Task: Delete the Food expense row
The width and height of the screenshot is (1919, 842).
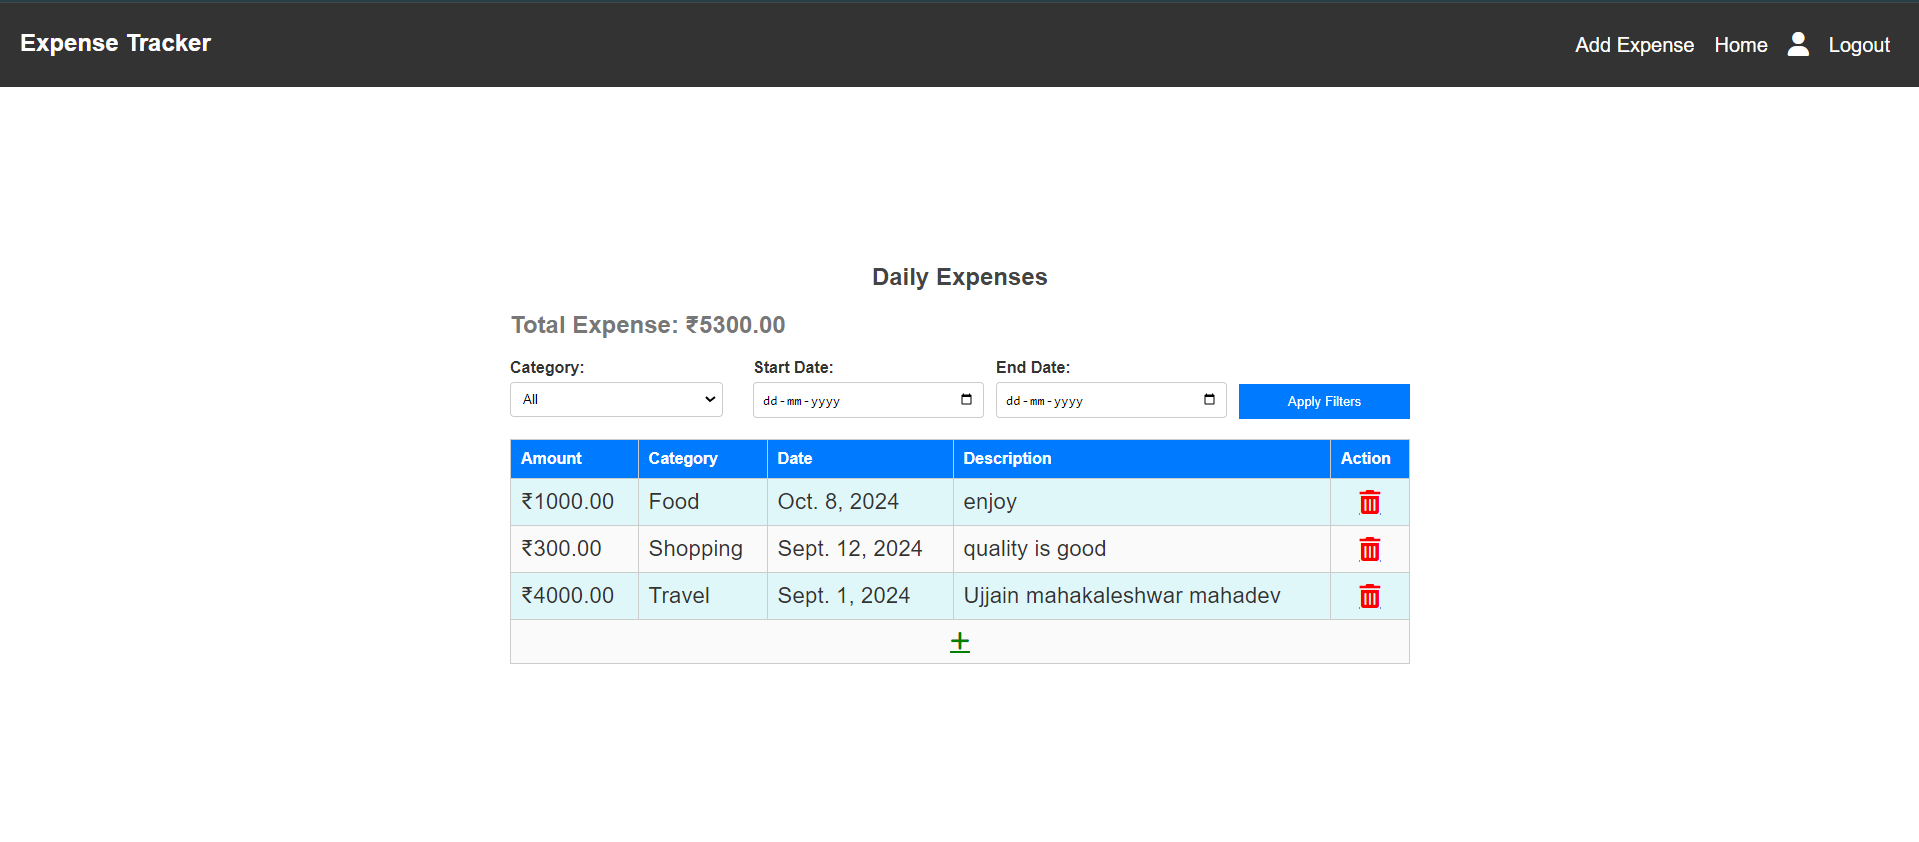Action: click(1369, 502)
